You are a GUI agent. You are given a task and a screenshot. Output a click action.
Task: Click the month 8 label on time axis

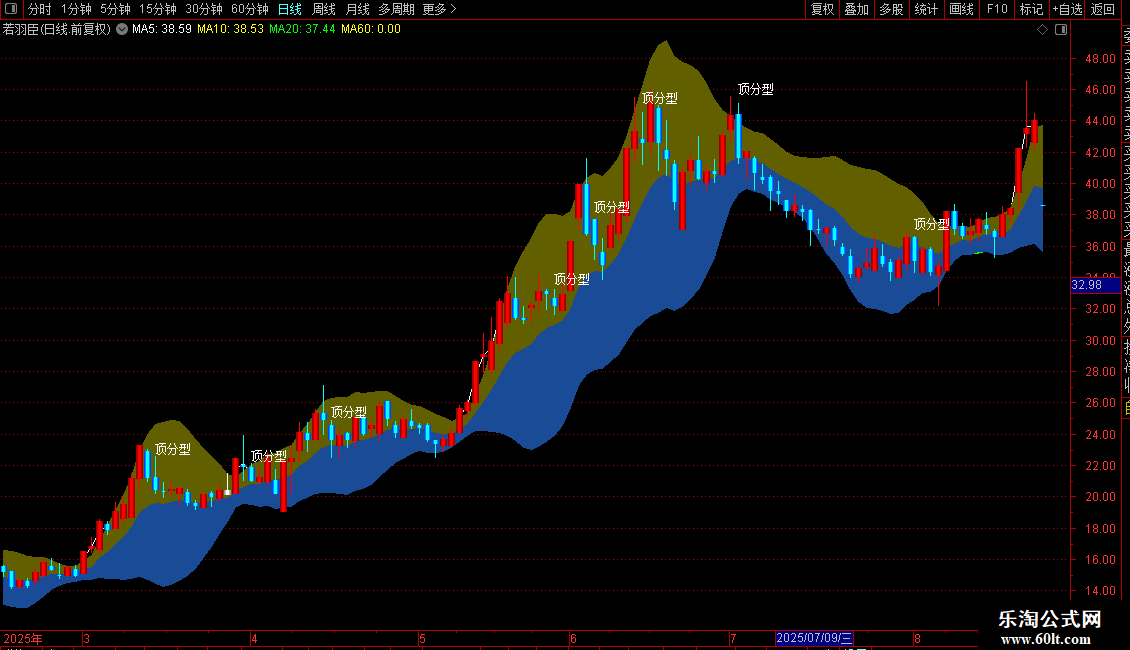(917, 638)
